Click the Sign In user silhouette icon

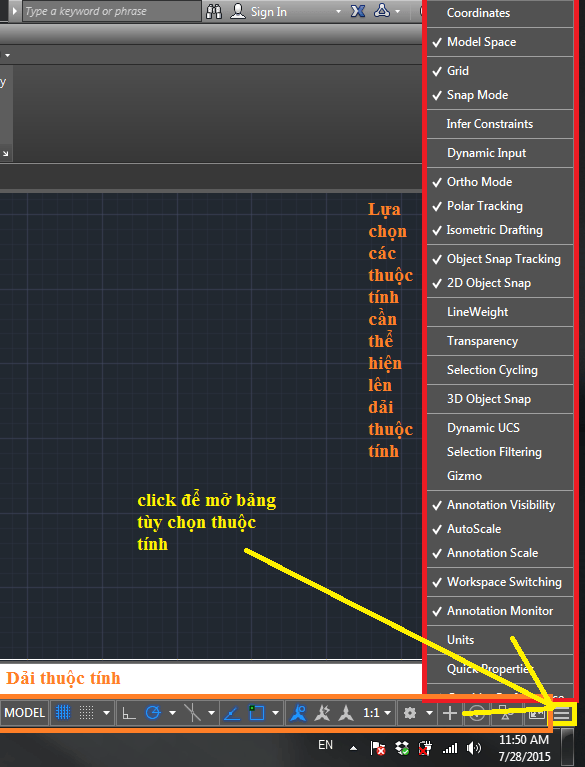click(x=238, y=11)
